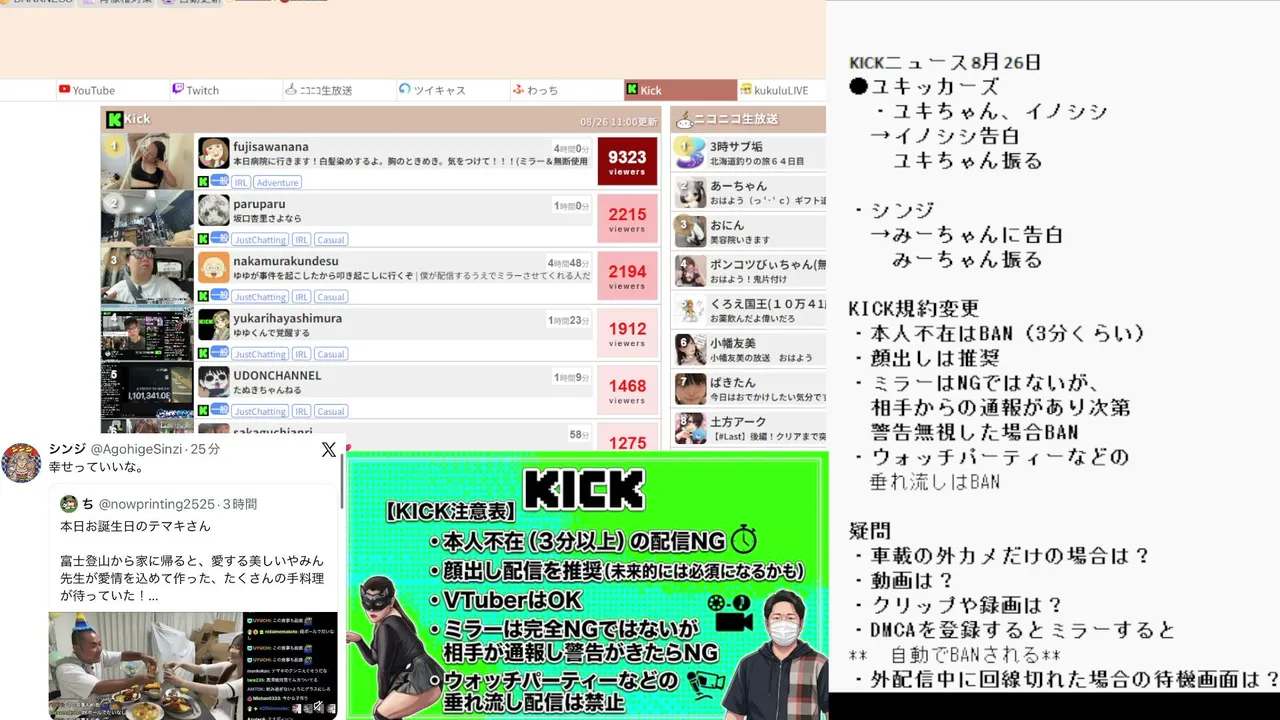Open nakamurakundesu's profile avatar
1280x720 pixels.
pos(214,267)
